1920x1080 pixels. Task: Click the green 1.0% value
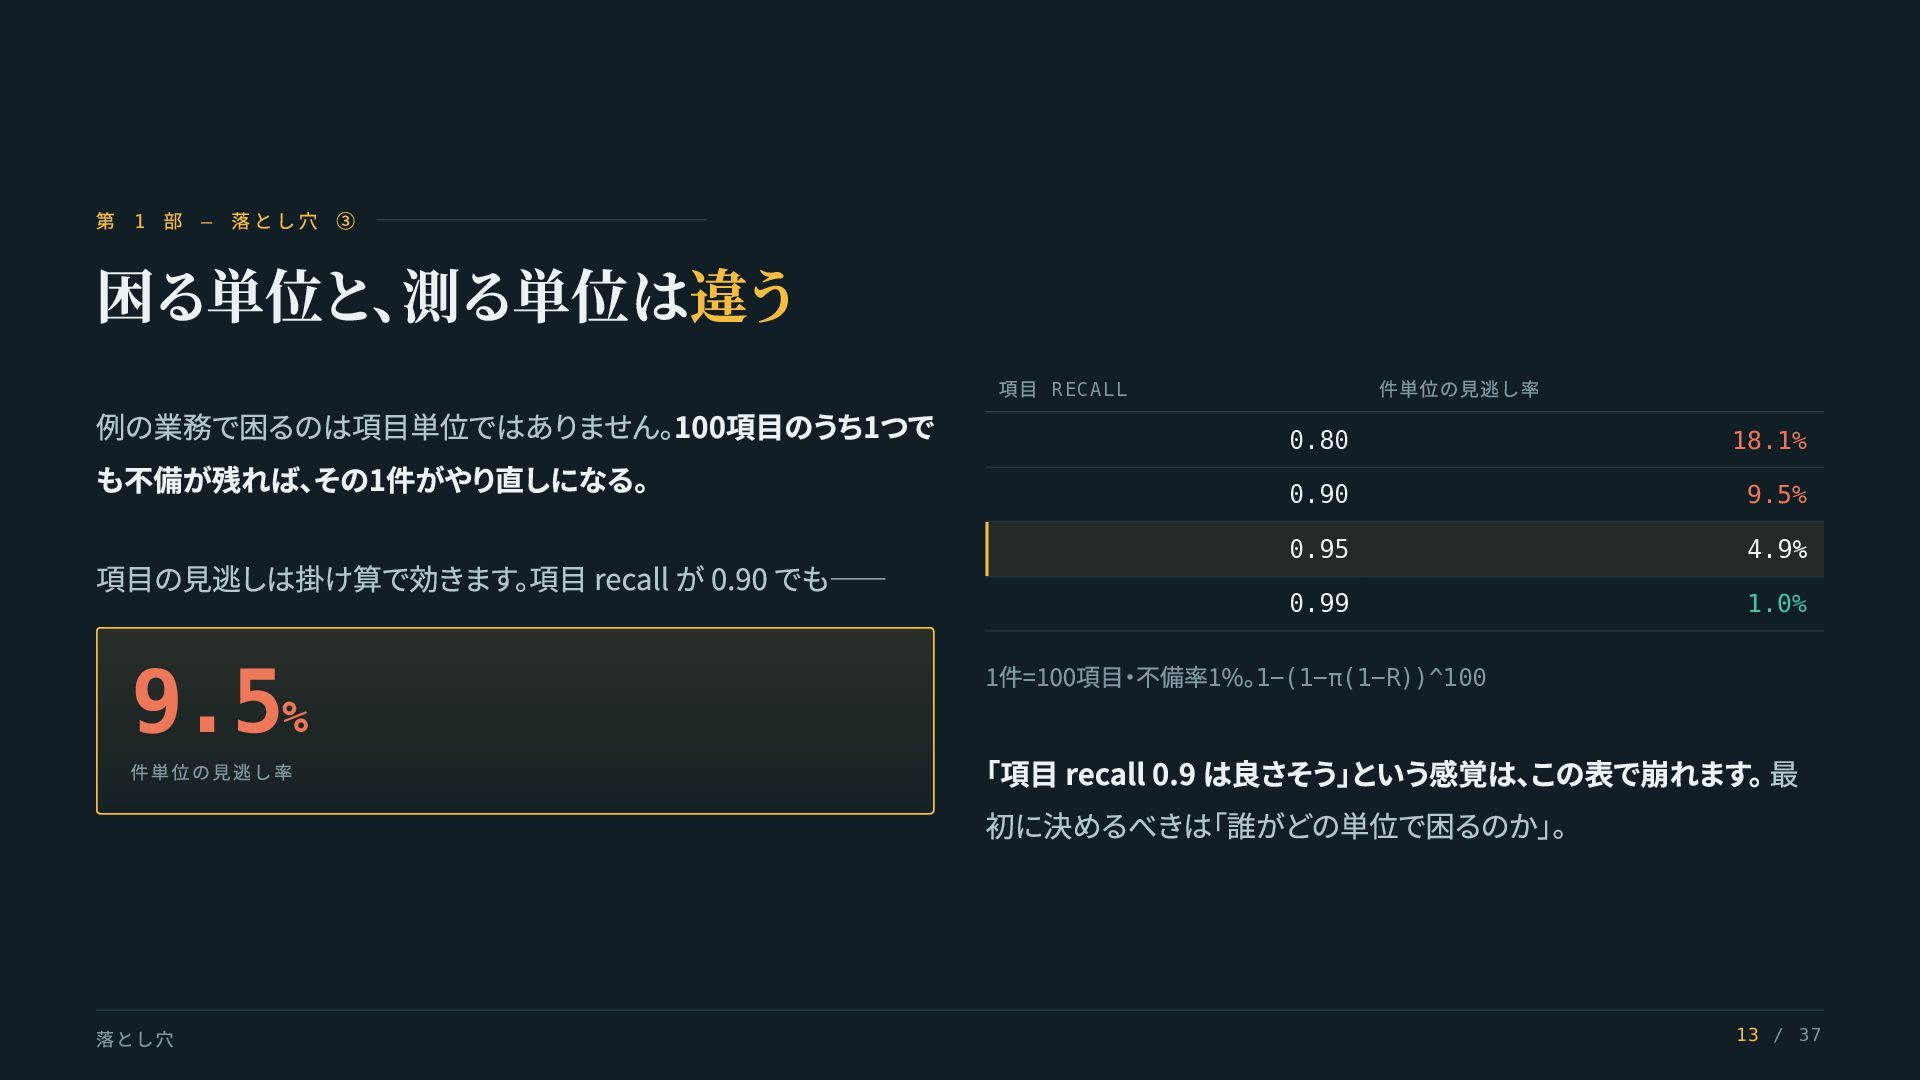[x=1776, y=603]
